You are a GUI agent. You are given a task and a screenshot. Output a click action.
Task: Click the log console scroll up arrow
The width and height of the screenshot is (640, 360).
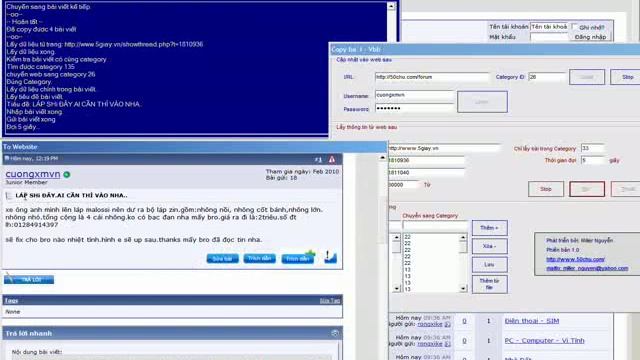click(x=391, y=6)
